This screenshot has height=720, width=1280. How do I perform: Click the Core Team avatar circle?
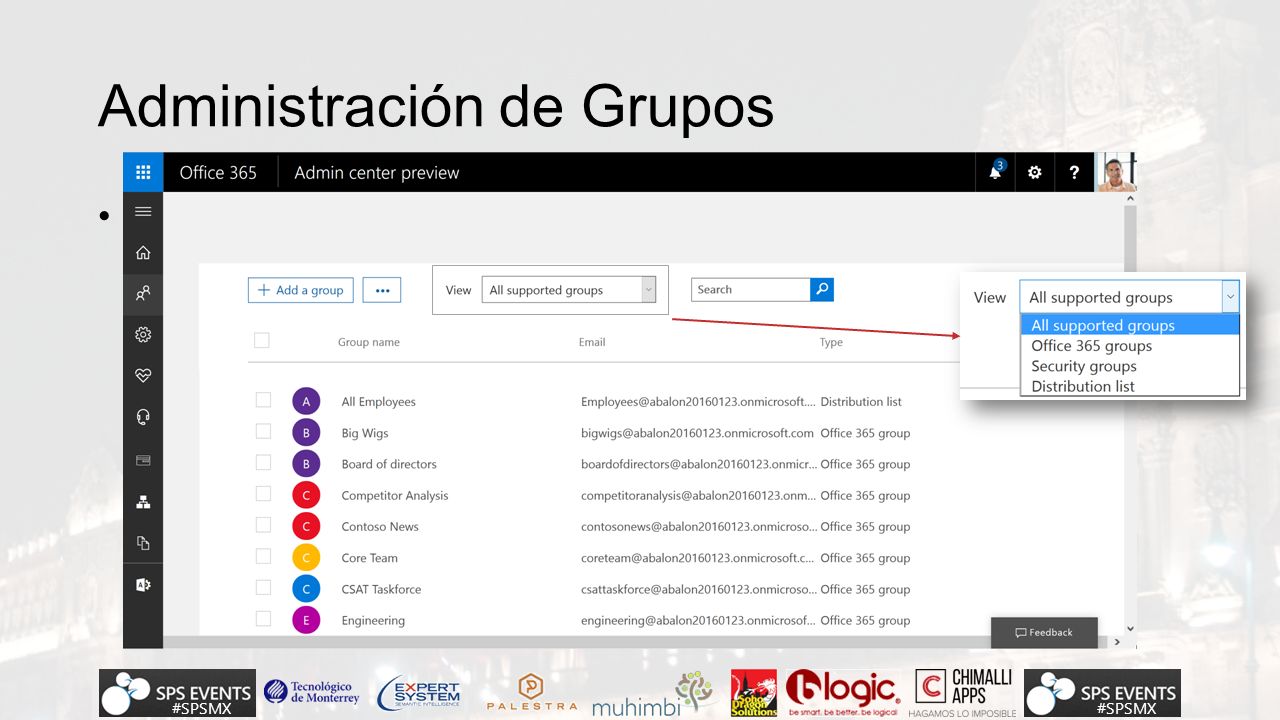tap(306, 558)
